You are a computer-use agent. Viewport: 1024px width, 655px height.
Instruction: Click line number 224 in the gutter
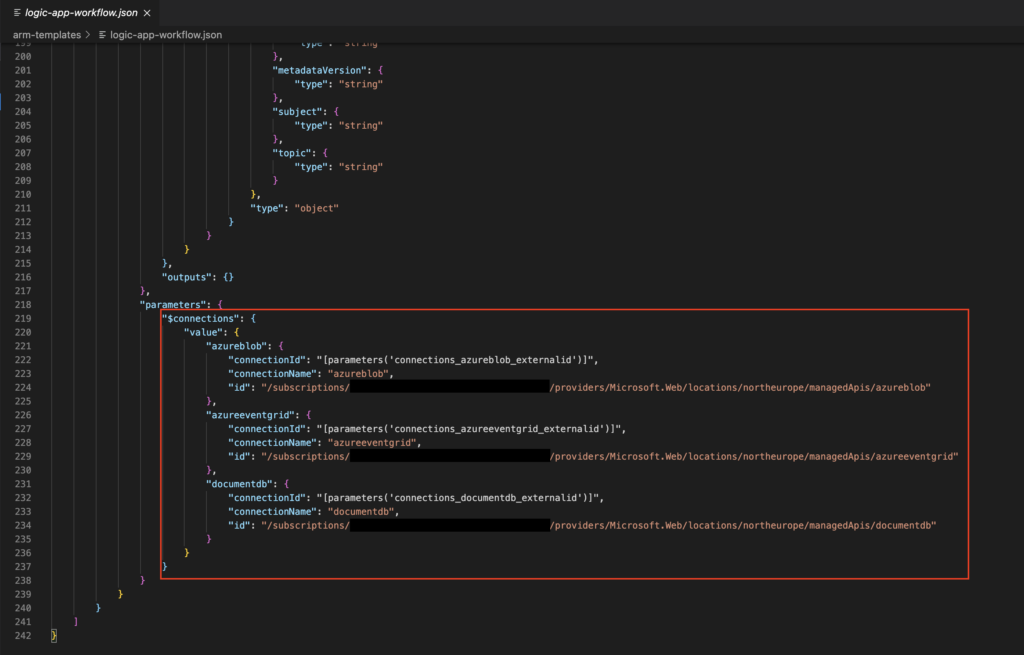click(x=23, y=388)
